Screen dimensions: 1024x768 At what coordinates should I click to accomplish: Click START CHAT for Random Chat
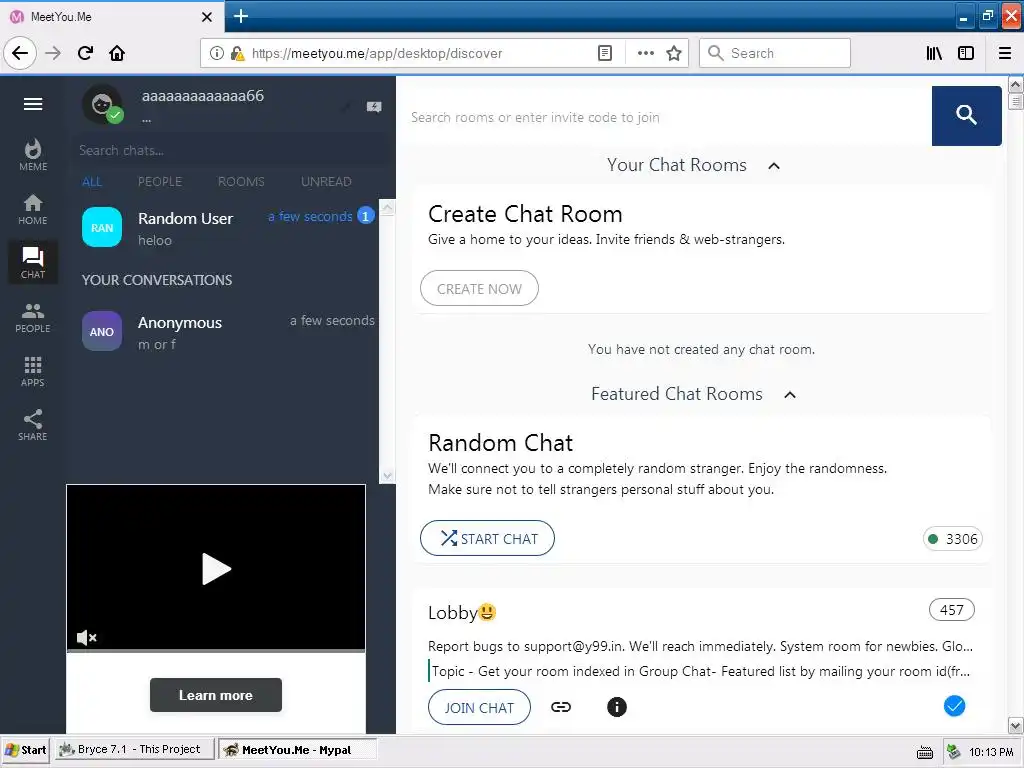pyautogui.click(x=487, y=538)
